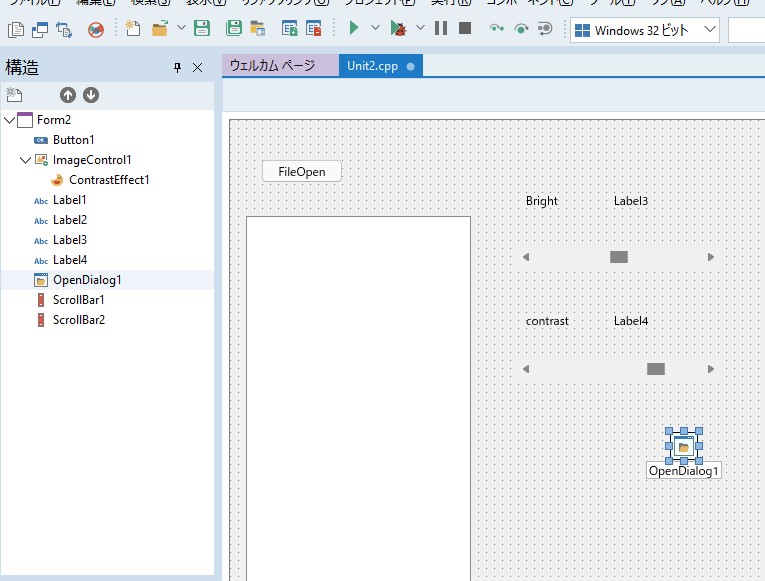
Task: Click the run-with-debugger bug icon
Action: [x=398, y=29]
